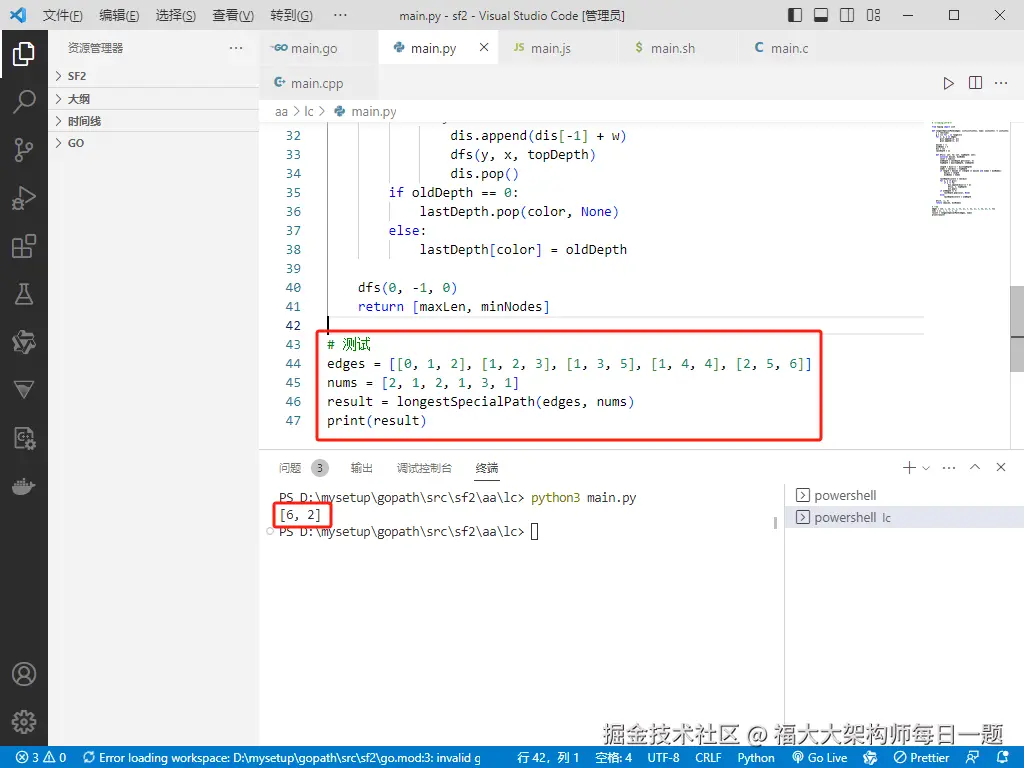Screen dimensions: 1024x768
Task: Close the terminal panel
Action: click(1000, 467)
